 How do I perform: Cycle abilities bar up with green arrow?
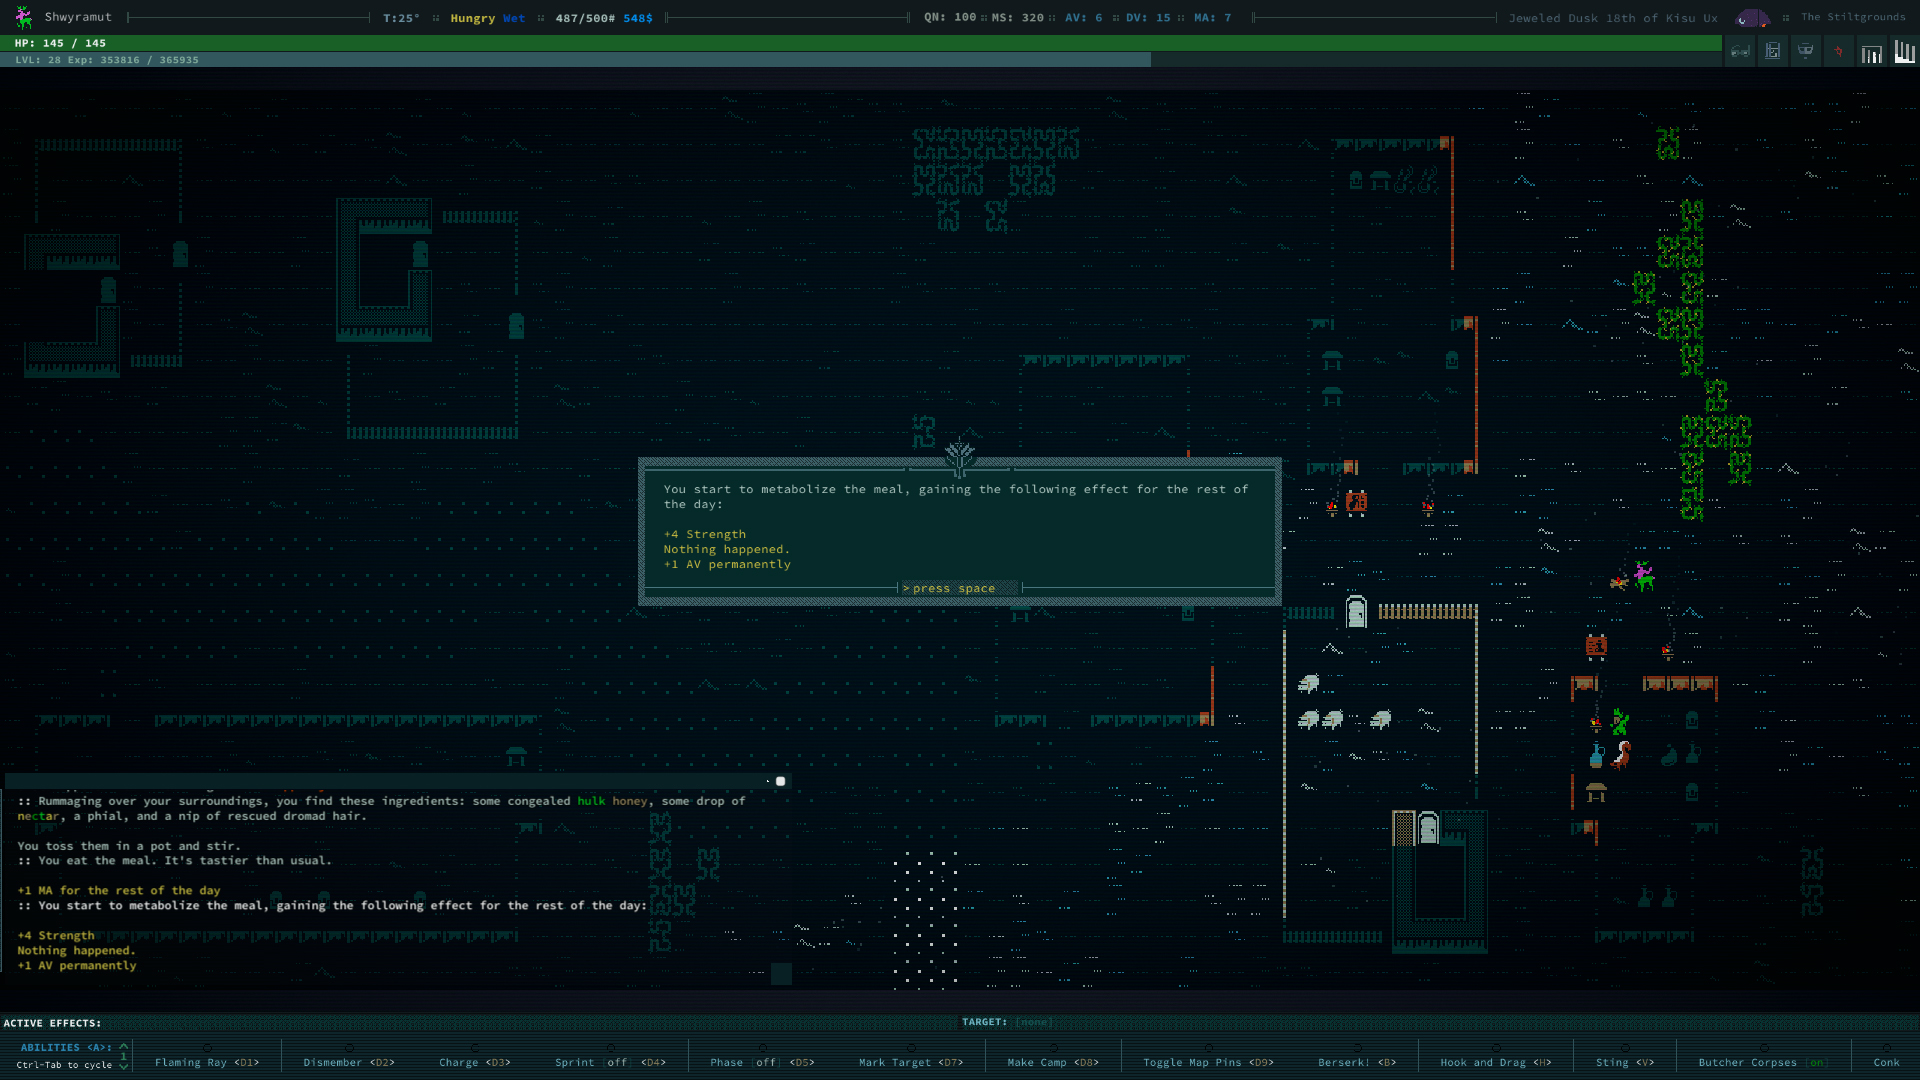124,1046
